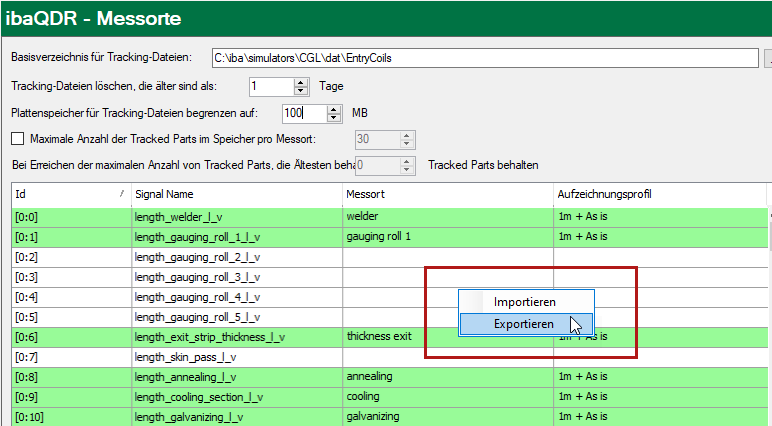Select the Id cell [0:10]
The image size is (772, 426).
(71, 417)
